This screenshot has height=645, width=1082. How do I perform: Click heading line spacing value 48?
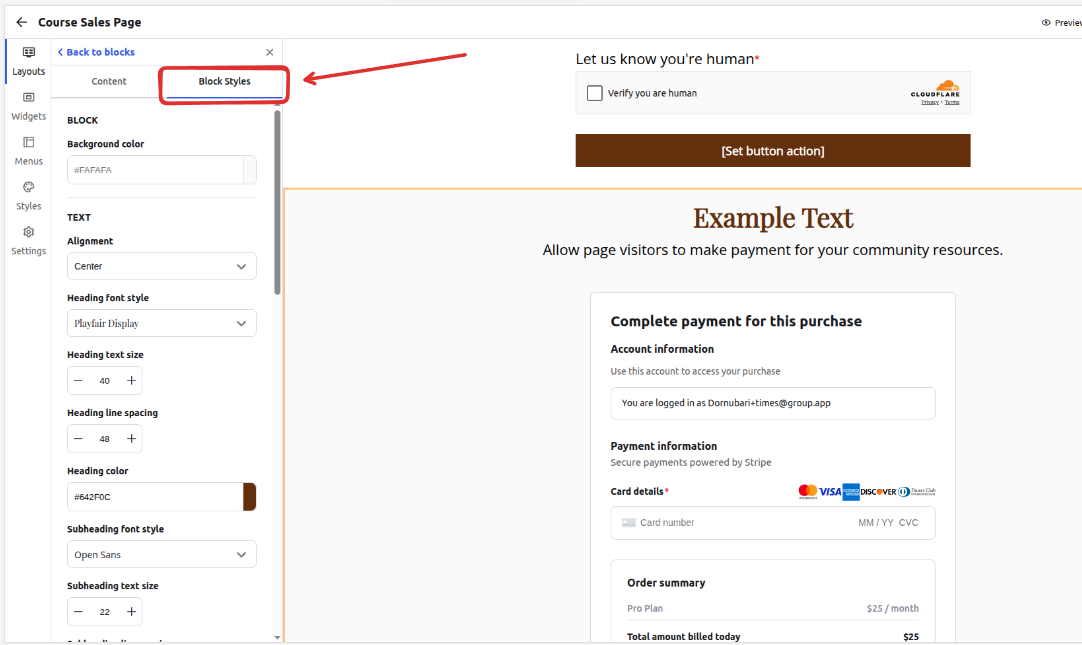tap(105, 439)
